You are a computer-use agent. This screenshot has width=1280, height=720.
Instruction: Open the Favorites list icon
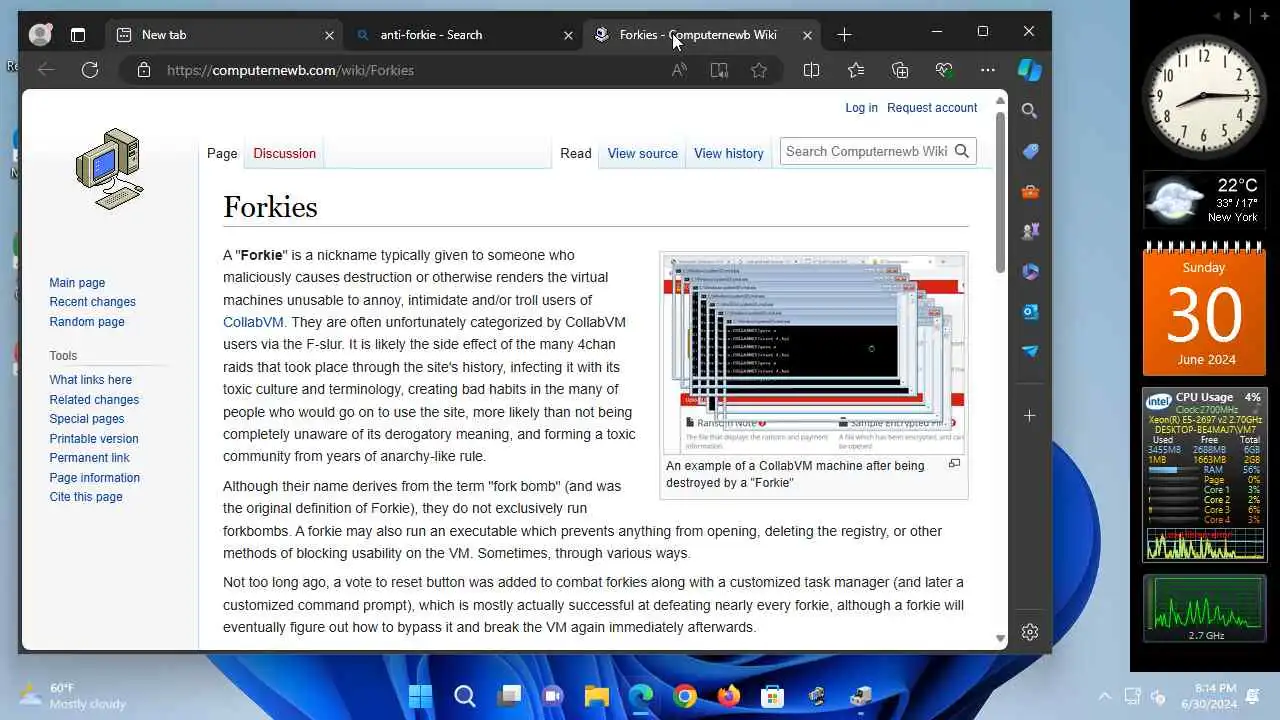coord(856,70)
